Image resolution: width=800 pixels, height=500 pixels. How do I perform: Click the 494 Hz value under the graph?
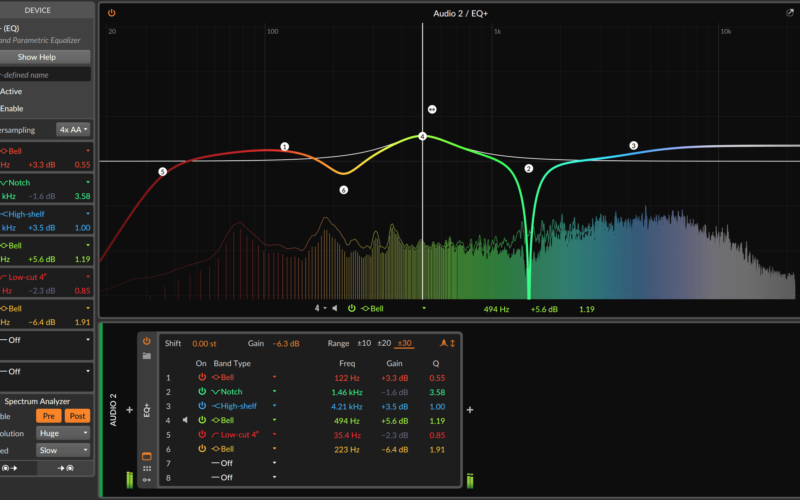point(496,309)
